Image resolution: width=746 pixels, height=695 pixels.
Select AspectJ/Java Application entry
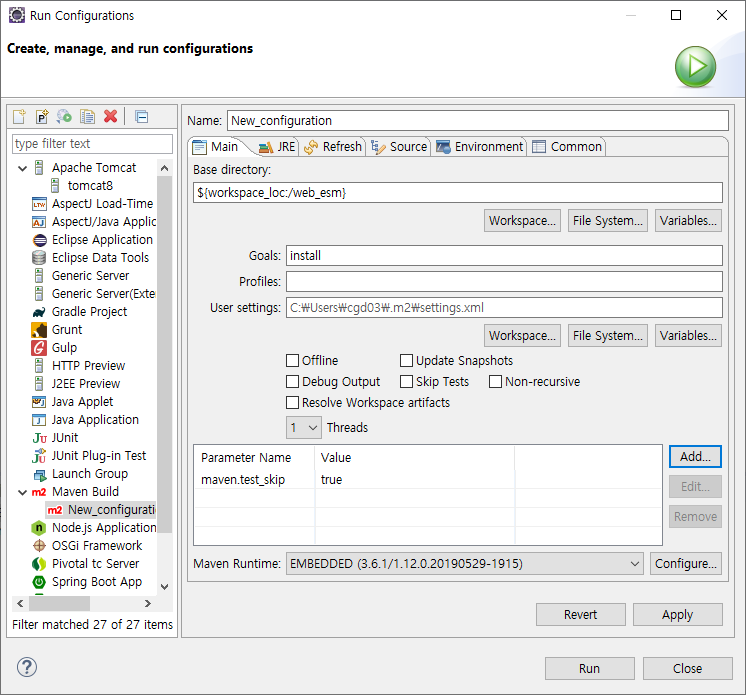104,222
